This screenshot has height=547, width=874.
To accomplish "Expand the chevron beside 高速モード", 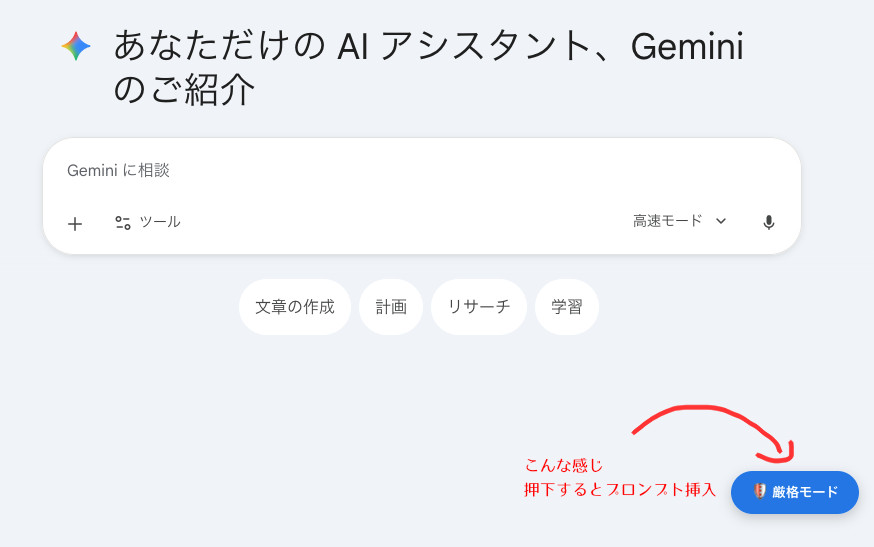I will 721,221.
